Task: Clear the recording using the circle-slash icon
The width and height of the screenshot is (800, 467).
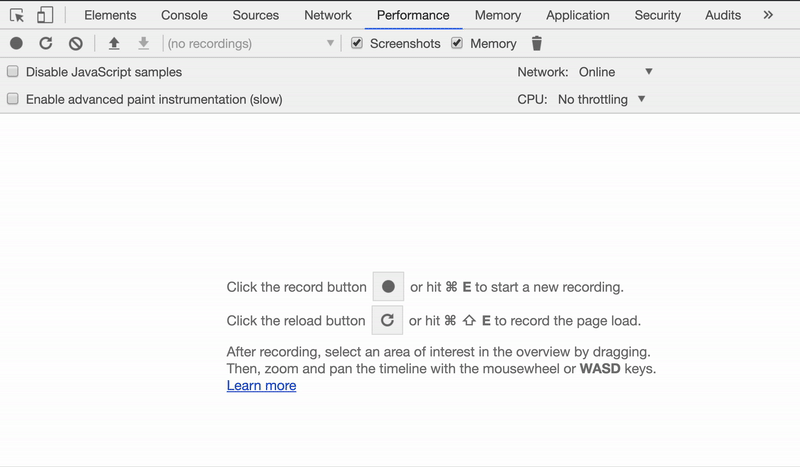Action: coord(76,43)
